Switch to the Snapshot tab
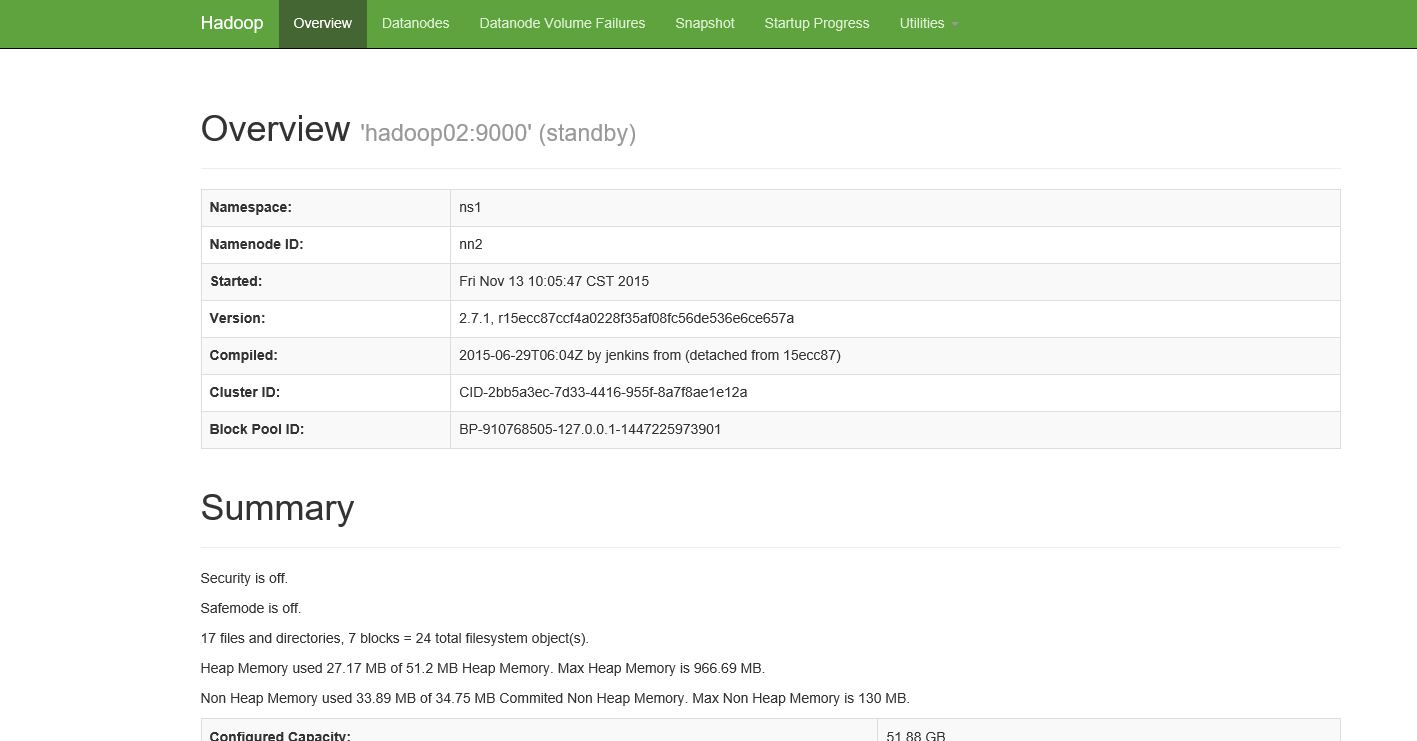Viewport: 1417px width, 741px height. click(x=704, y=23)
